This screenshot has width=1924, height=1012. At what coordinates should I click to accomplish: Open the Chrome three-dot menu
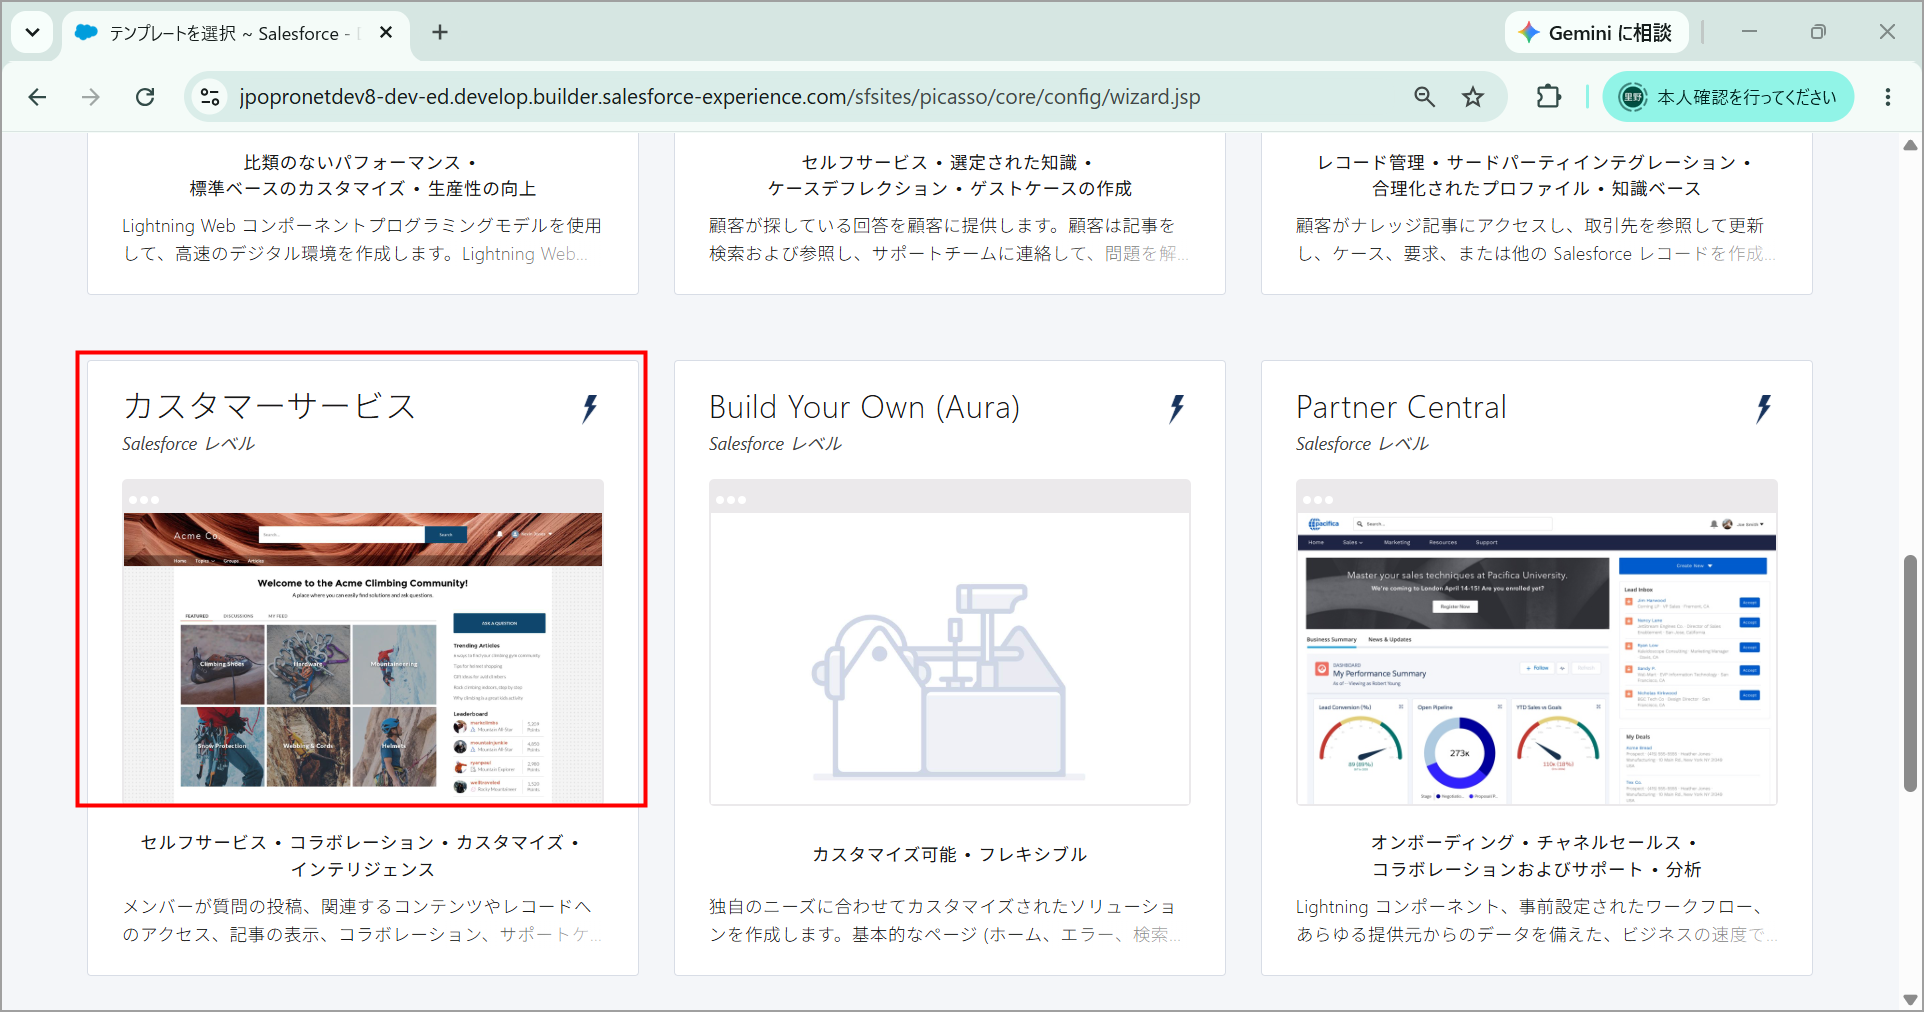[1888, 97]
